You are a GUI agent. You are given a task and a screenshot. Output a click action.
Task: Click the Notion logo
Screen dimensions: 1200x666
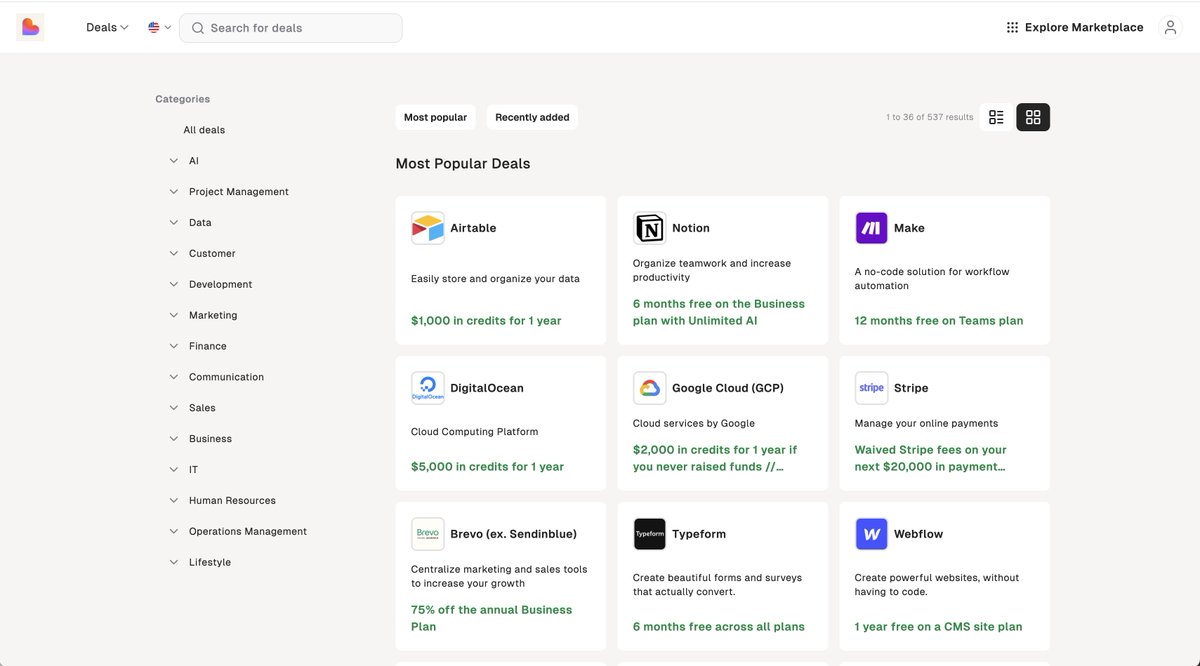pyautogui.click(x=650, y=228)
